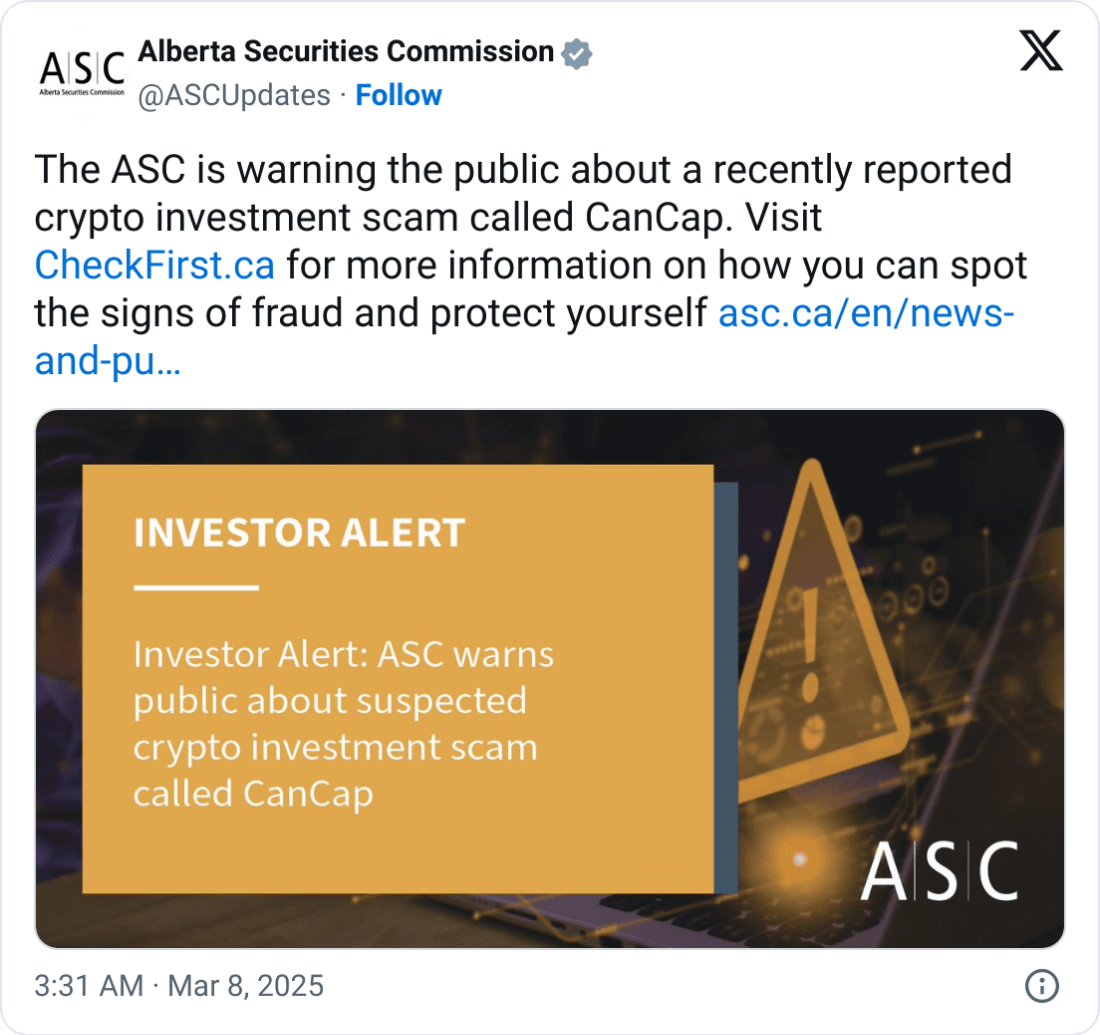Click the slate-blue bar beside orange panel

point(726,688)
